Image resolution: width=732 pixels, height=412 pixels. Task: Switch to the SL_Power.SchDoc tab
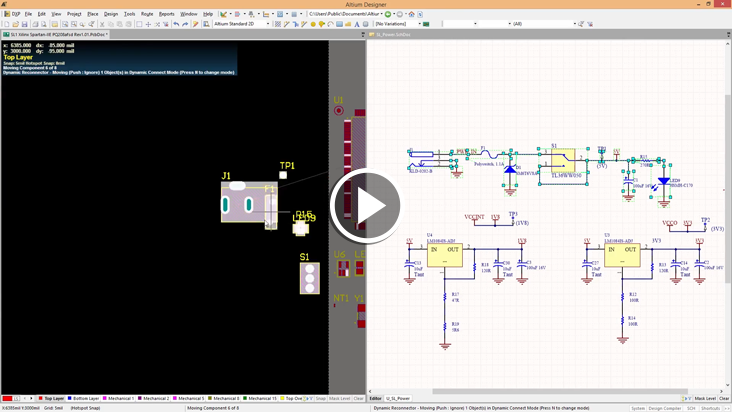[390, 35]
